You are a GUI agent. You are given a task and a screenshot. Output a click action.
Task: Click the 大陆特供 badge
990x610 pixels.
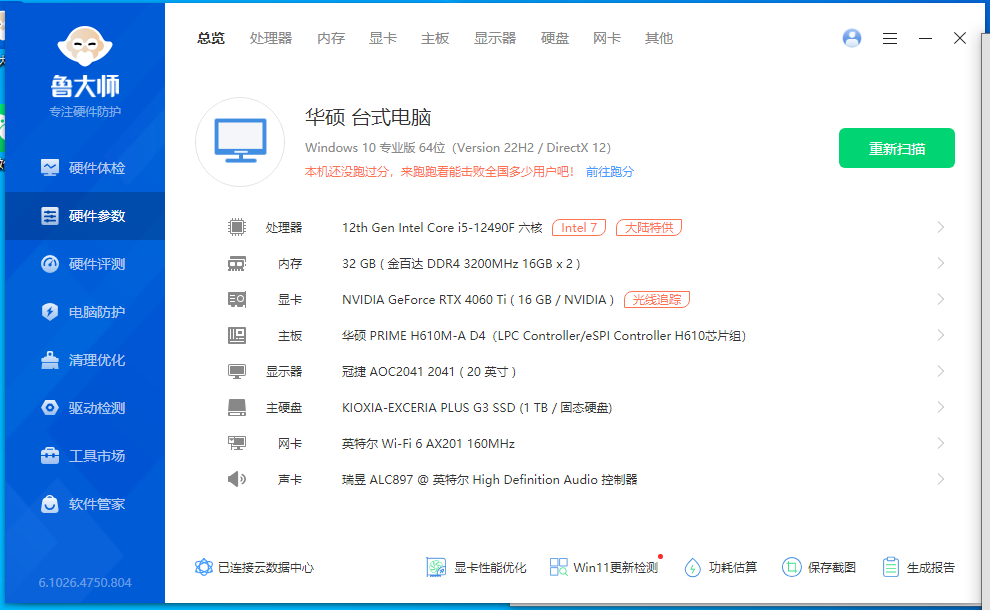click(x=649, y=227)
